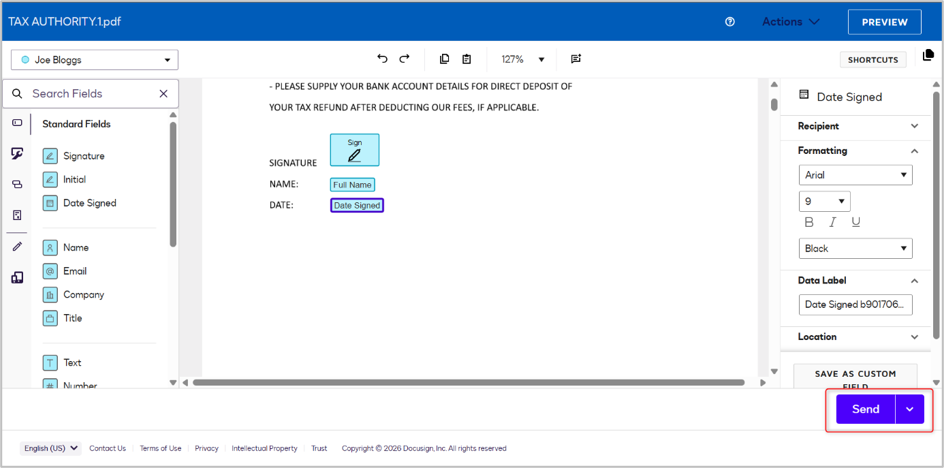Collapse the Formatting section

tap(914, 151)
